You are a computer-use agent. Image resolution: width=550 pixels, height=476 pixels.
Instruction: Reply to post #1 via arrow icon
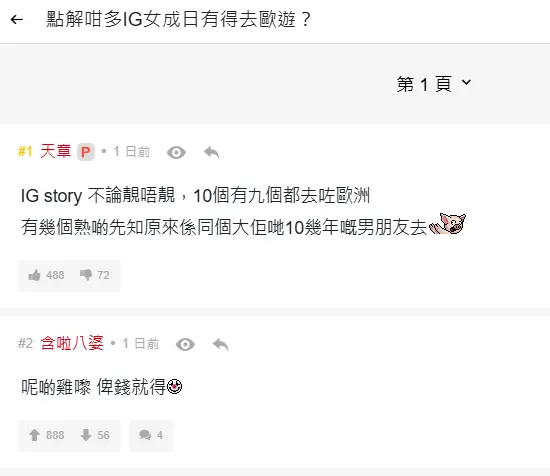pos(212,153)
